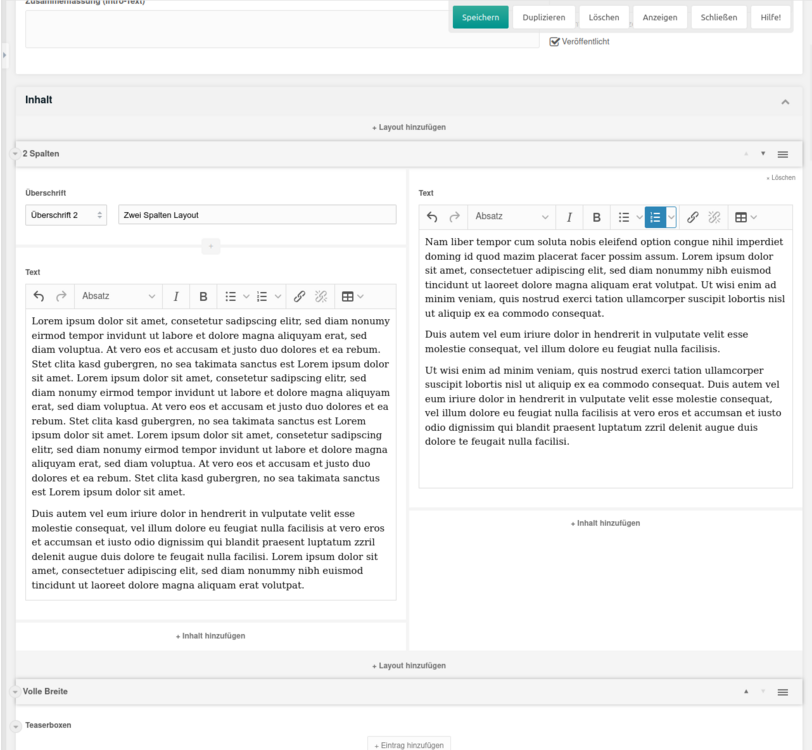Open the table menu in the right editor
The width and height of the screenshot is (812, 750).
pyautogui.click(x=746, y=217)
